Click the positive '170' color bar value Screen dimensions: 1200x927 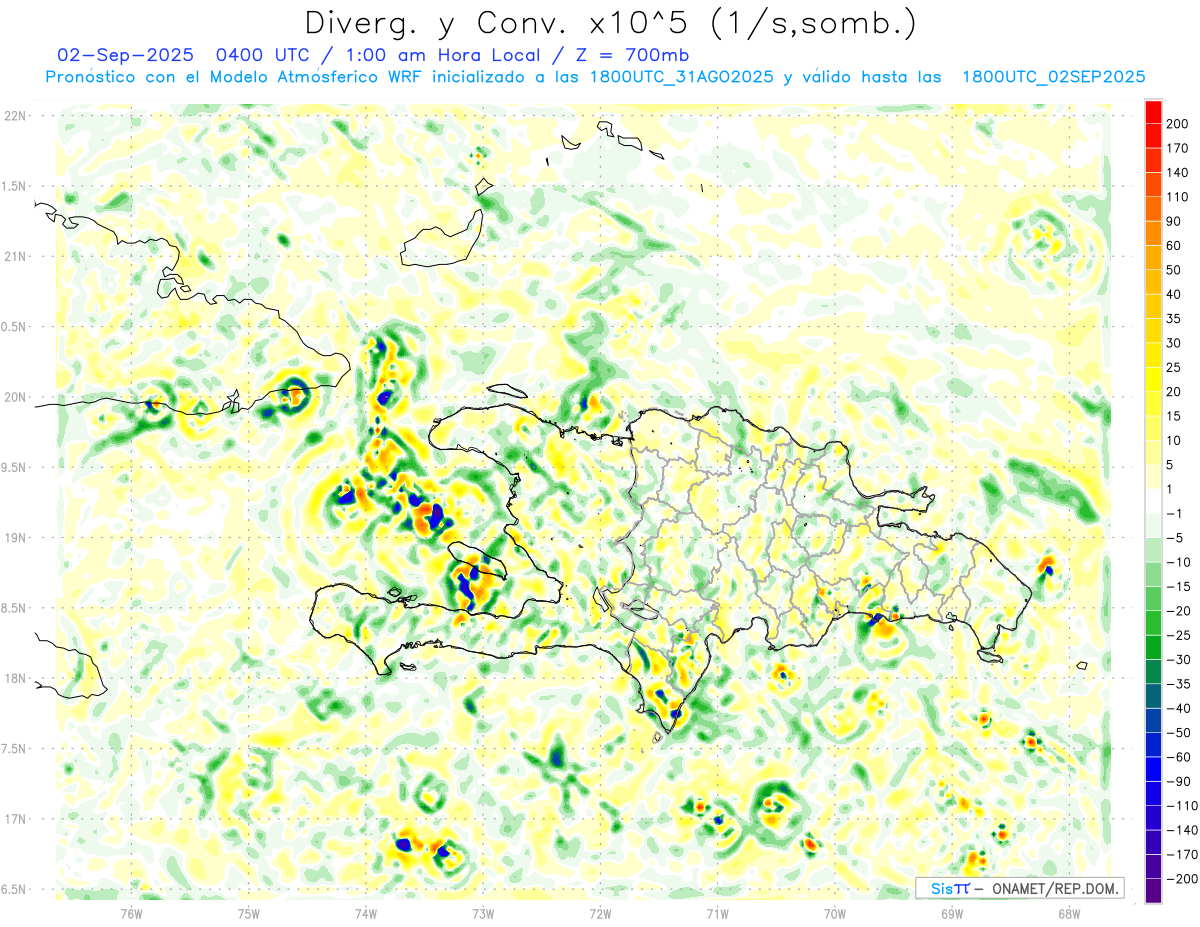point(1178,148)
